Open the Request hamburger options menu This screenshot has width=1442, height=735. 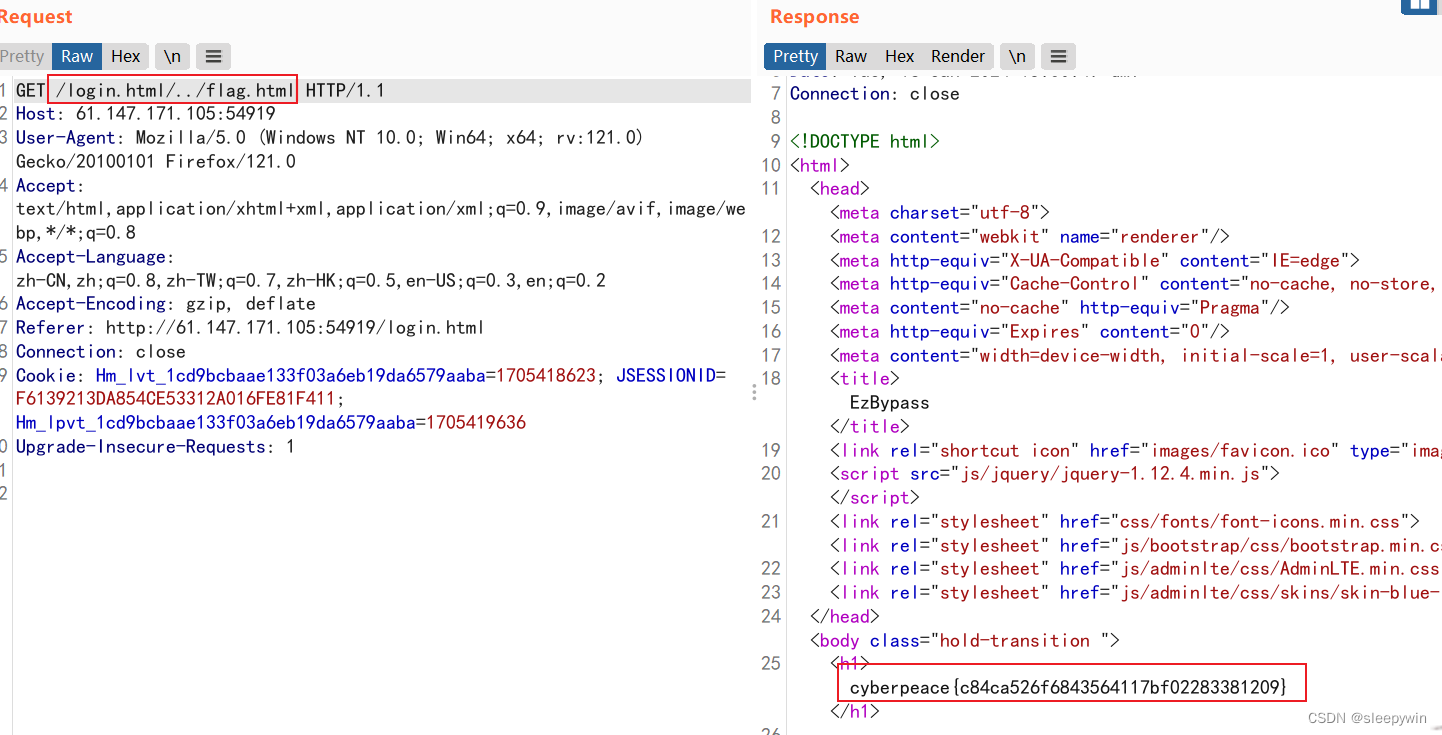point(213,56)
